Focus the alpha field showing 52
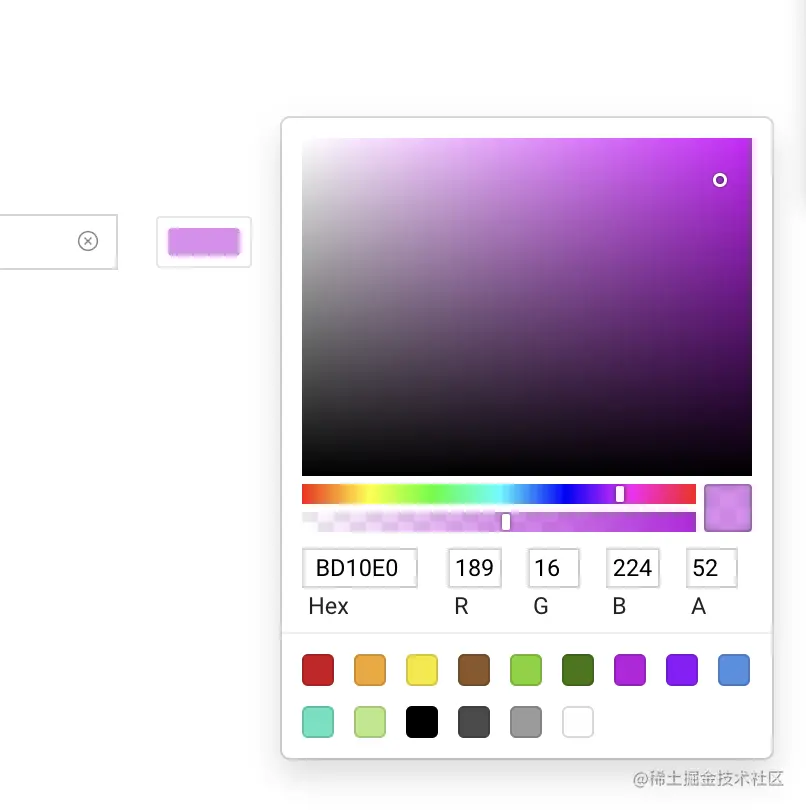The height and width of the screenshot is (810, 806). 711,568
